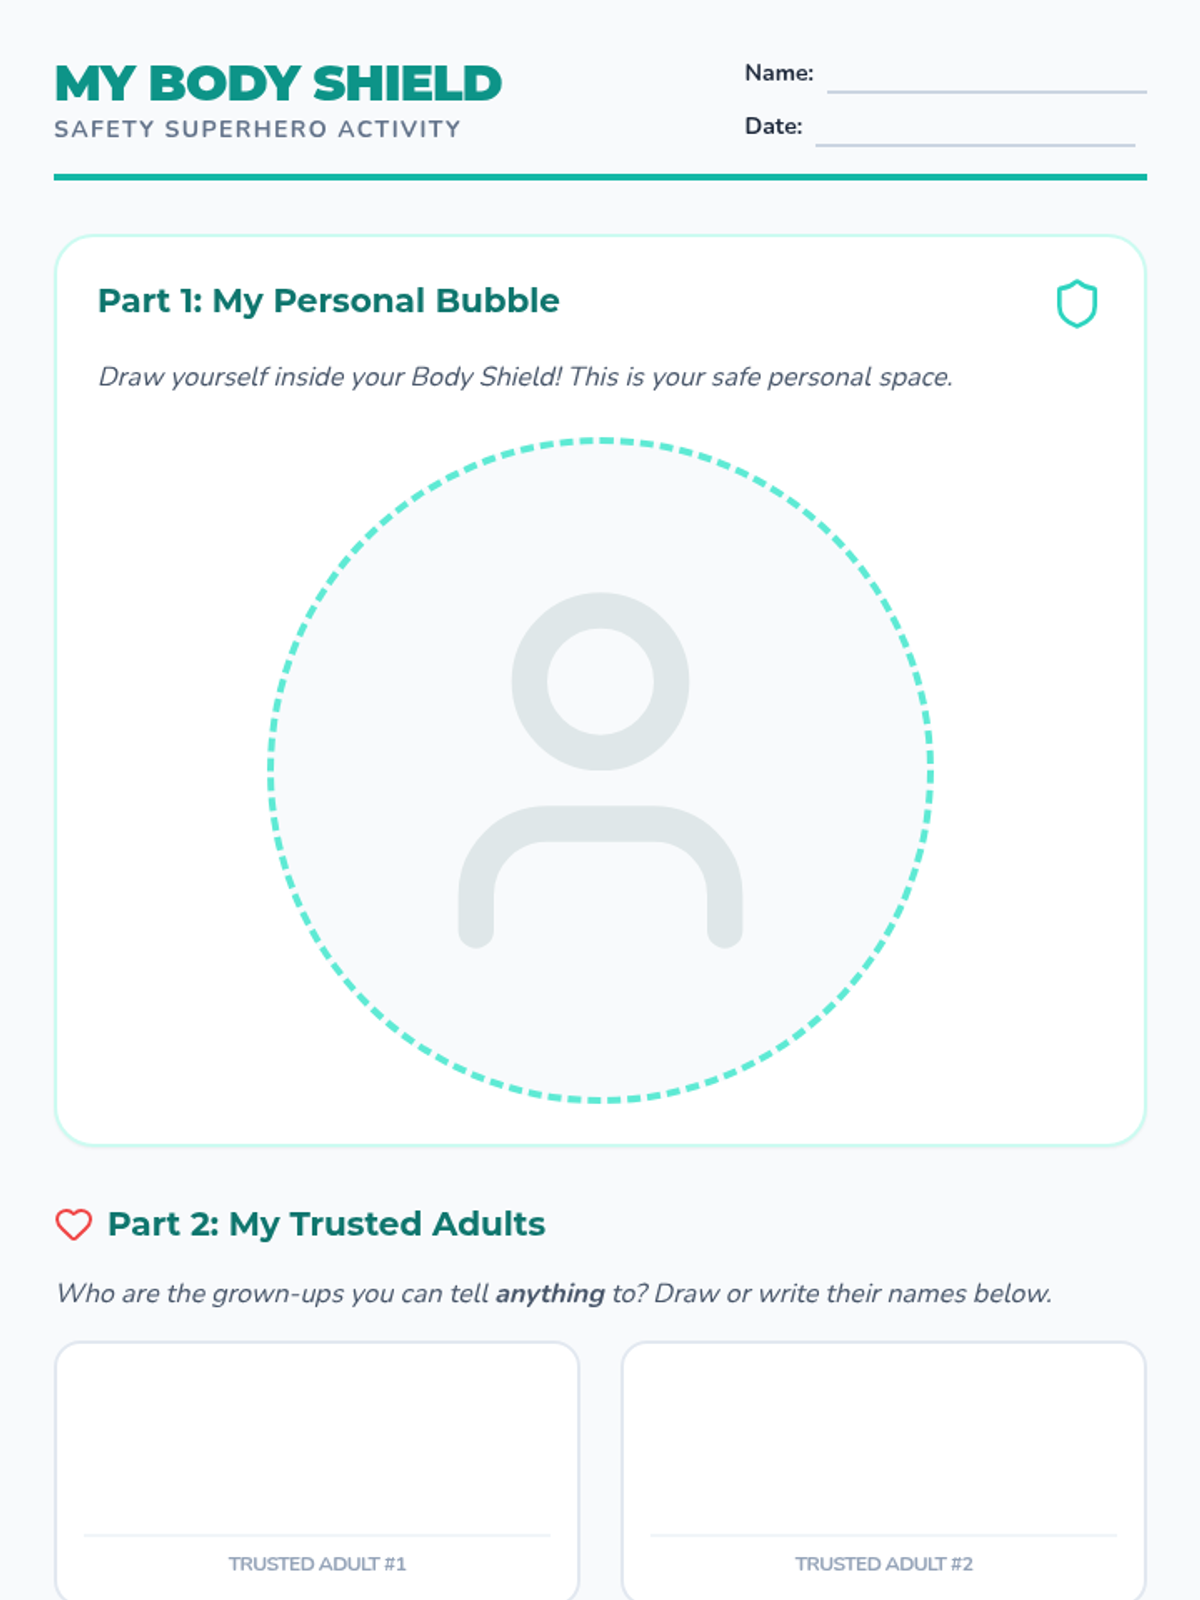
Task: Click the teal divider line under header
Action: click(x=600, y=177)
